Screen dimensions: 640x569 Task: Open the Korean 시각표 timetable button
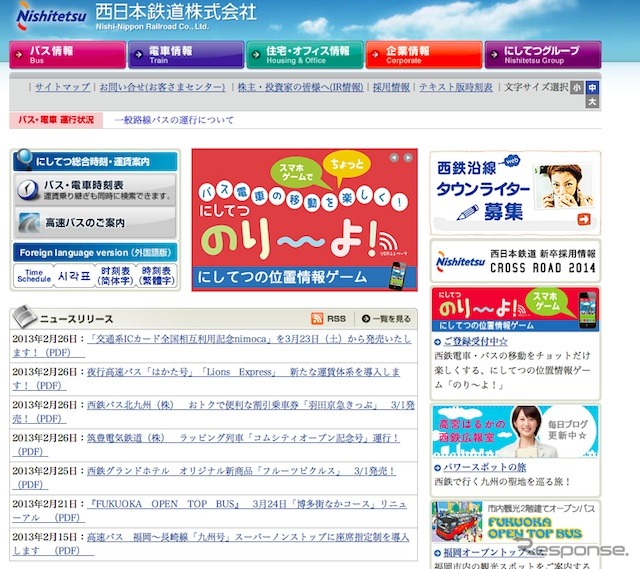tap(74, 276)
